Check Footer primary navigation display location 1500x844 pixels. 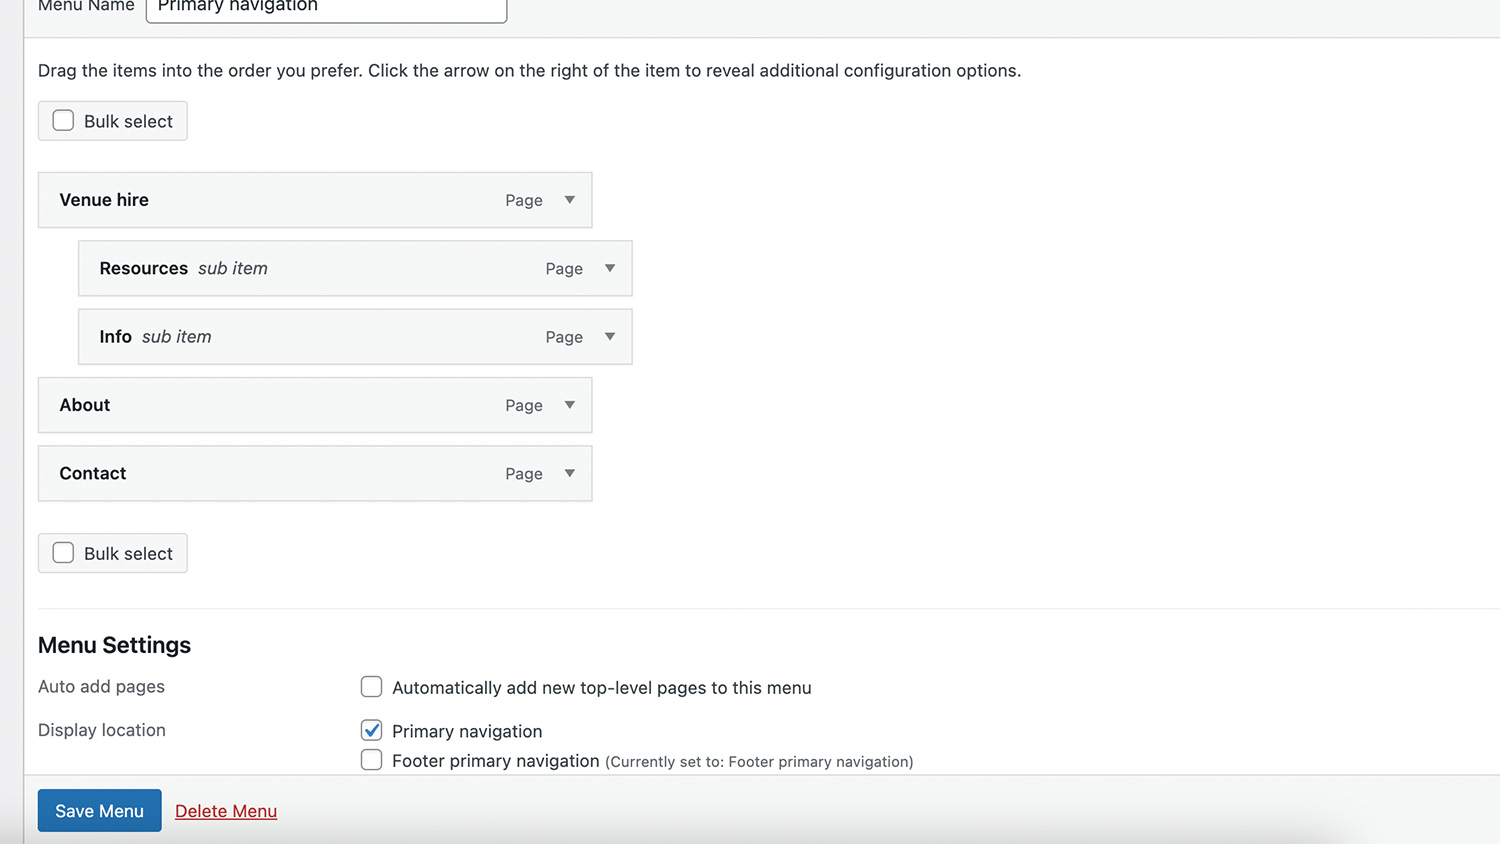[371, 760]
